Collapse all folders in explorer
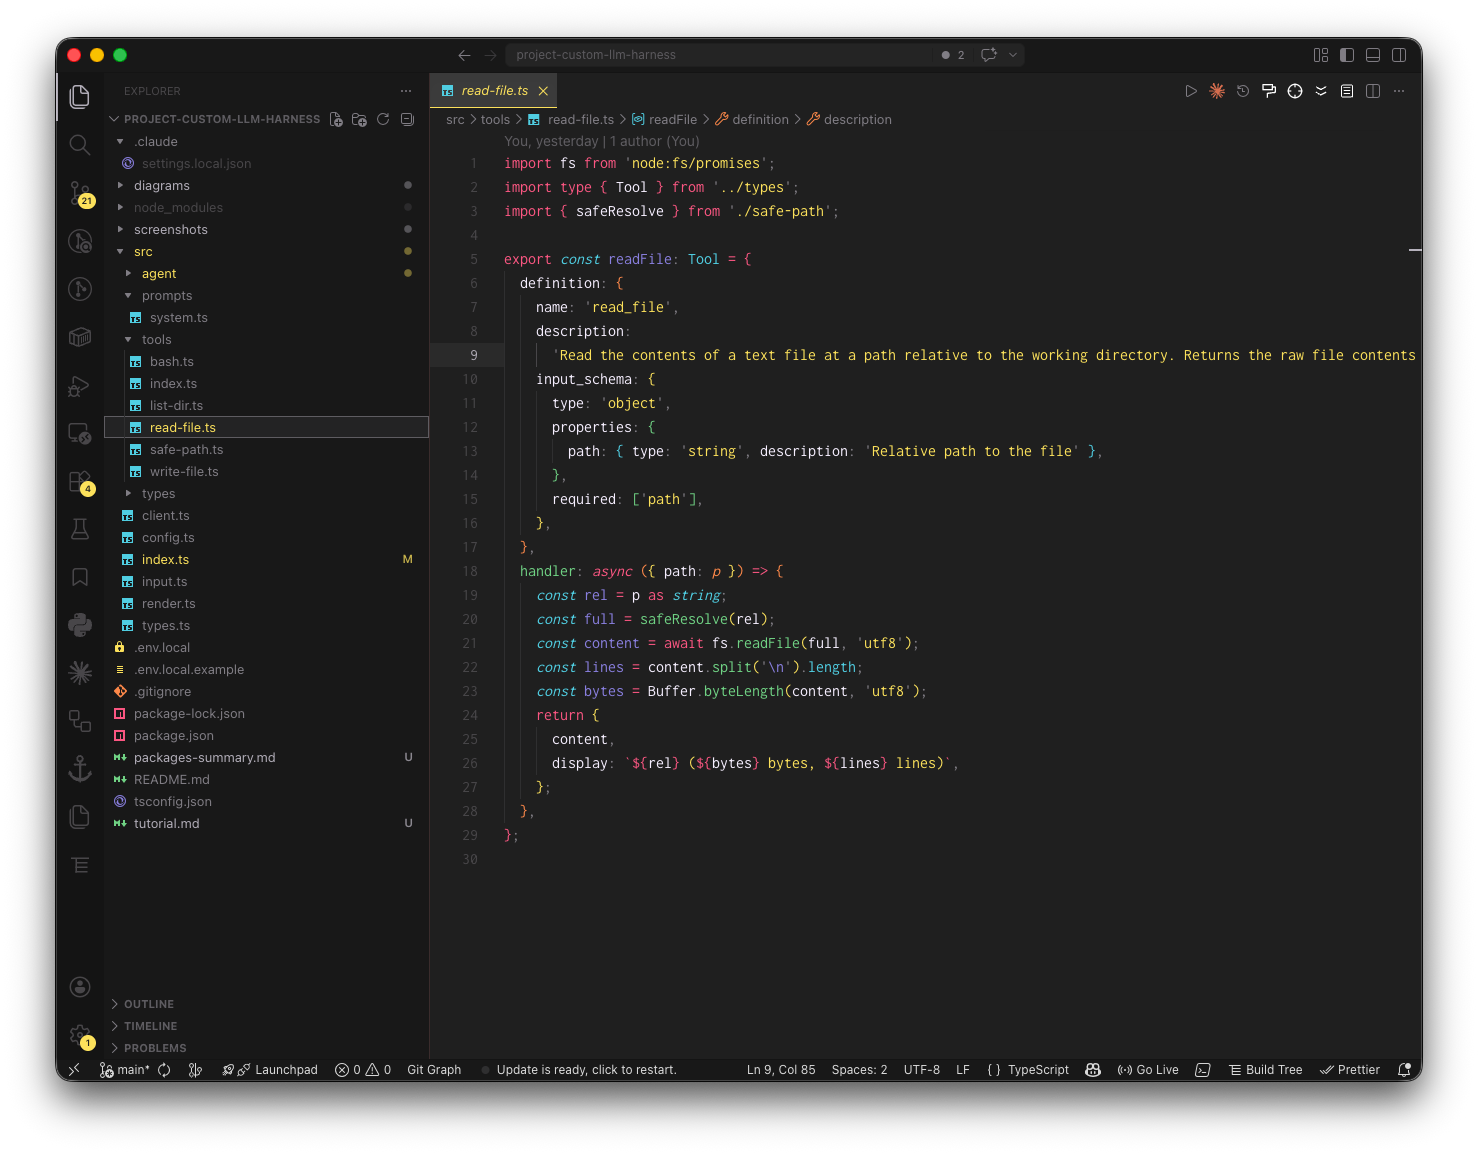Viewport: 1478px width, 1155px height. (407, 119)
